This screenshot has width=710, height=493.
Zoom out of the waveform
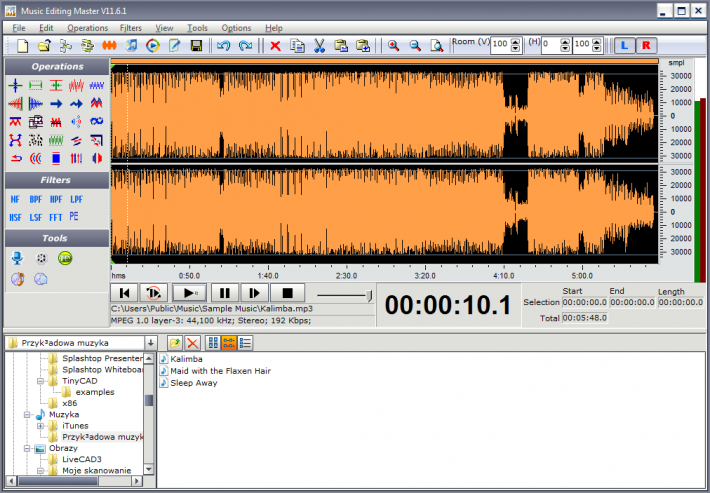tap(415, 45)
